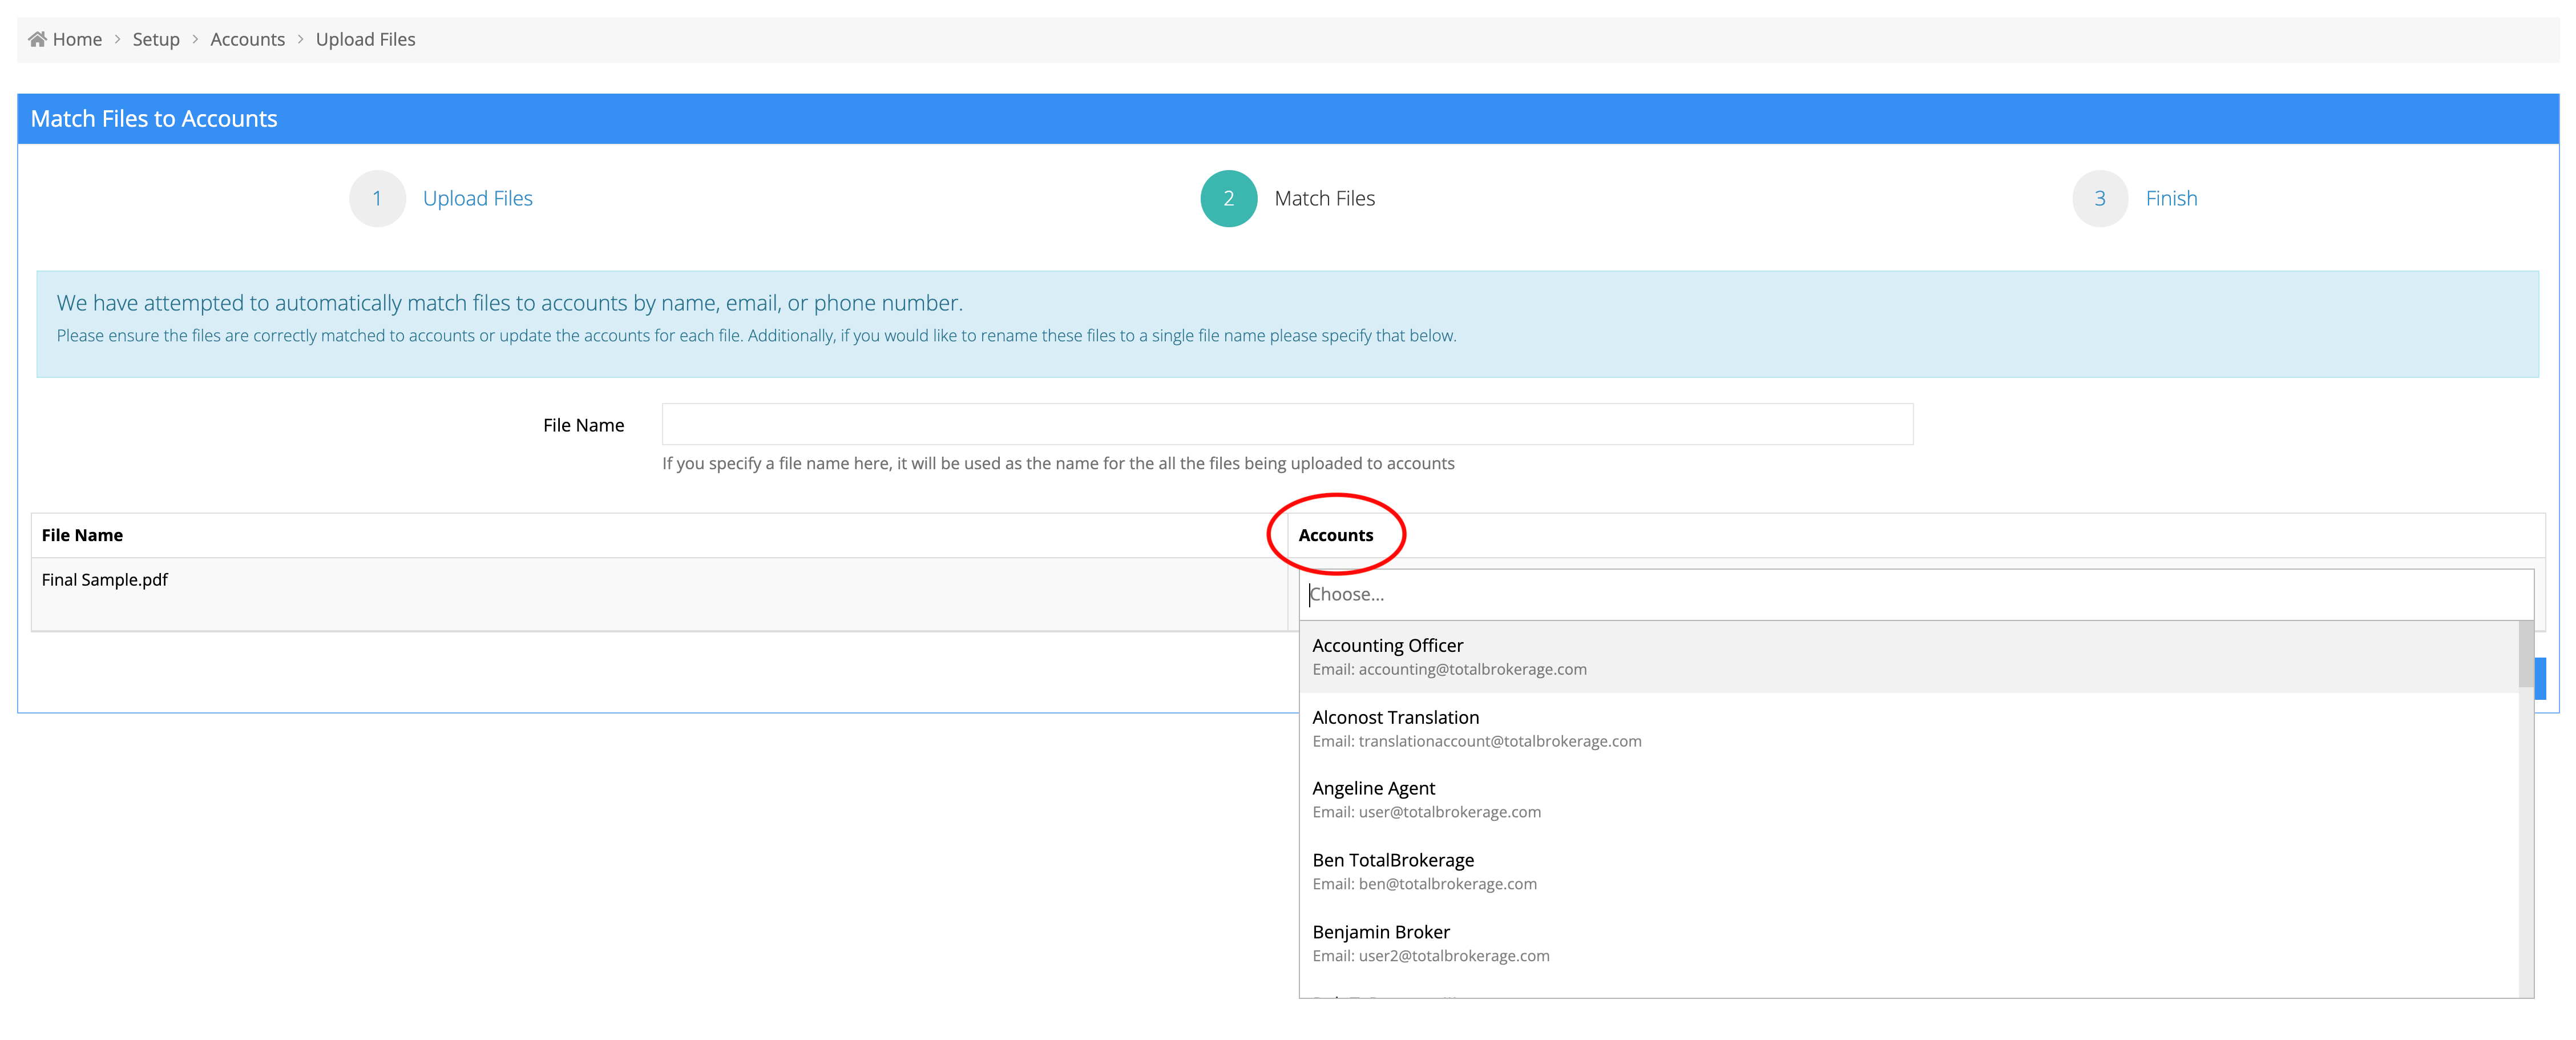Viewport: 2576px width, 1040px height.
Task: Click the Accounts column header
Action: point(1335,535)
